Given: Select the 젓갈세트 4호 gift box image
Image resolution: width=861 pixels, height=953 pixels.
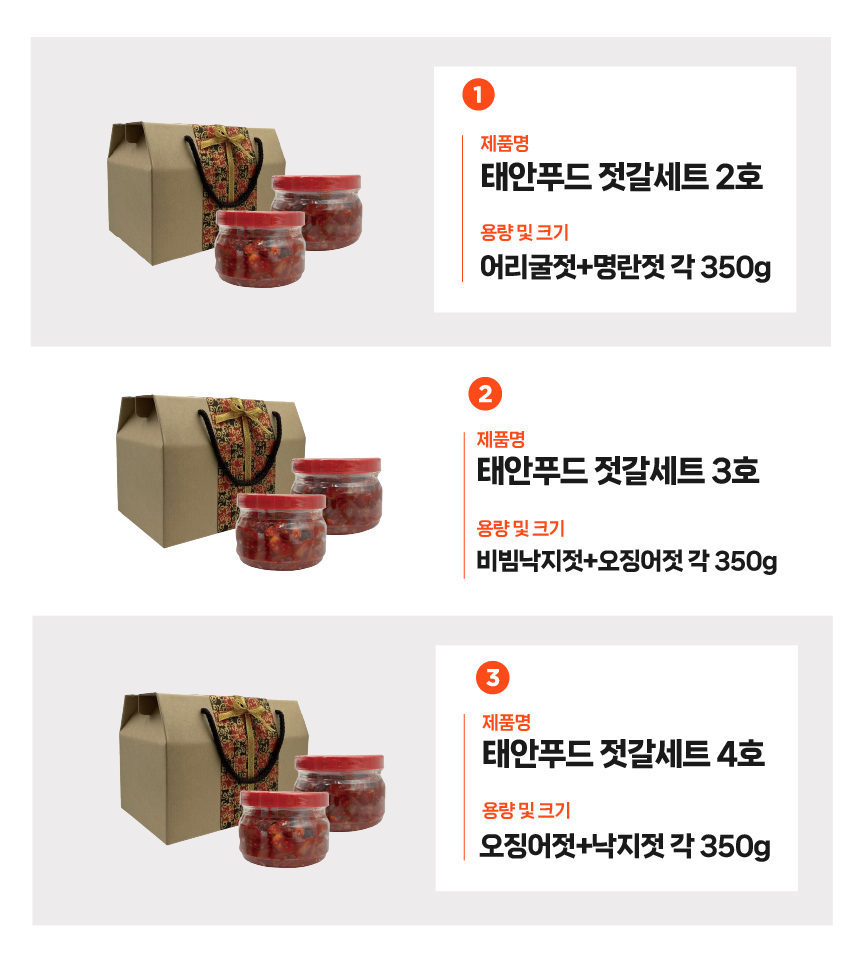Looking at the screenshot, I should 252,780.
